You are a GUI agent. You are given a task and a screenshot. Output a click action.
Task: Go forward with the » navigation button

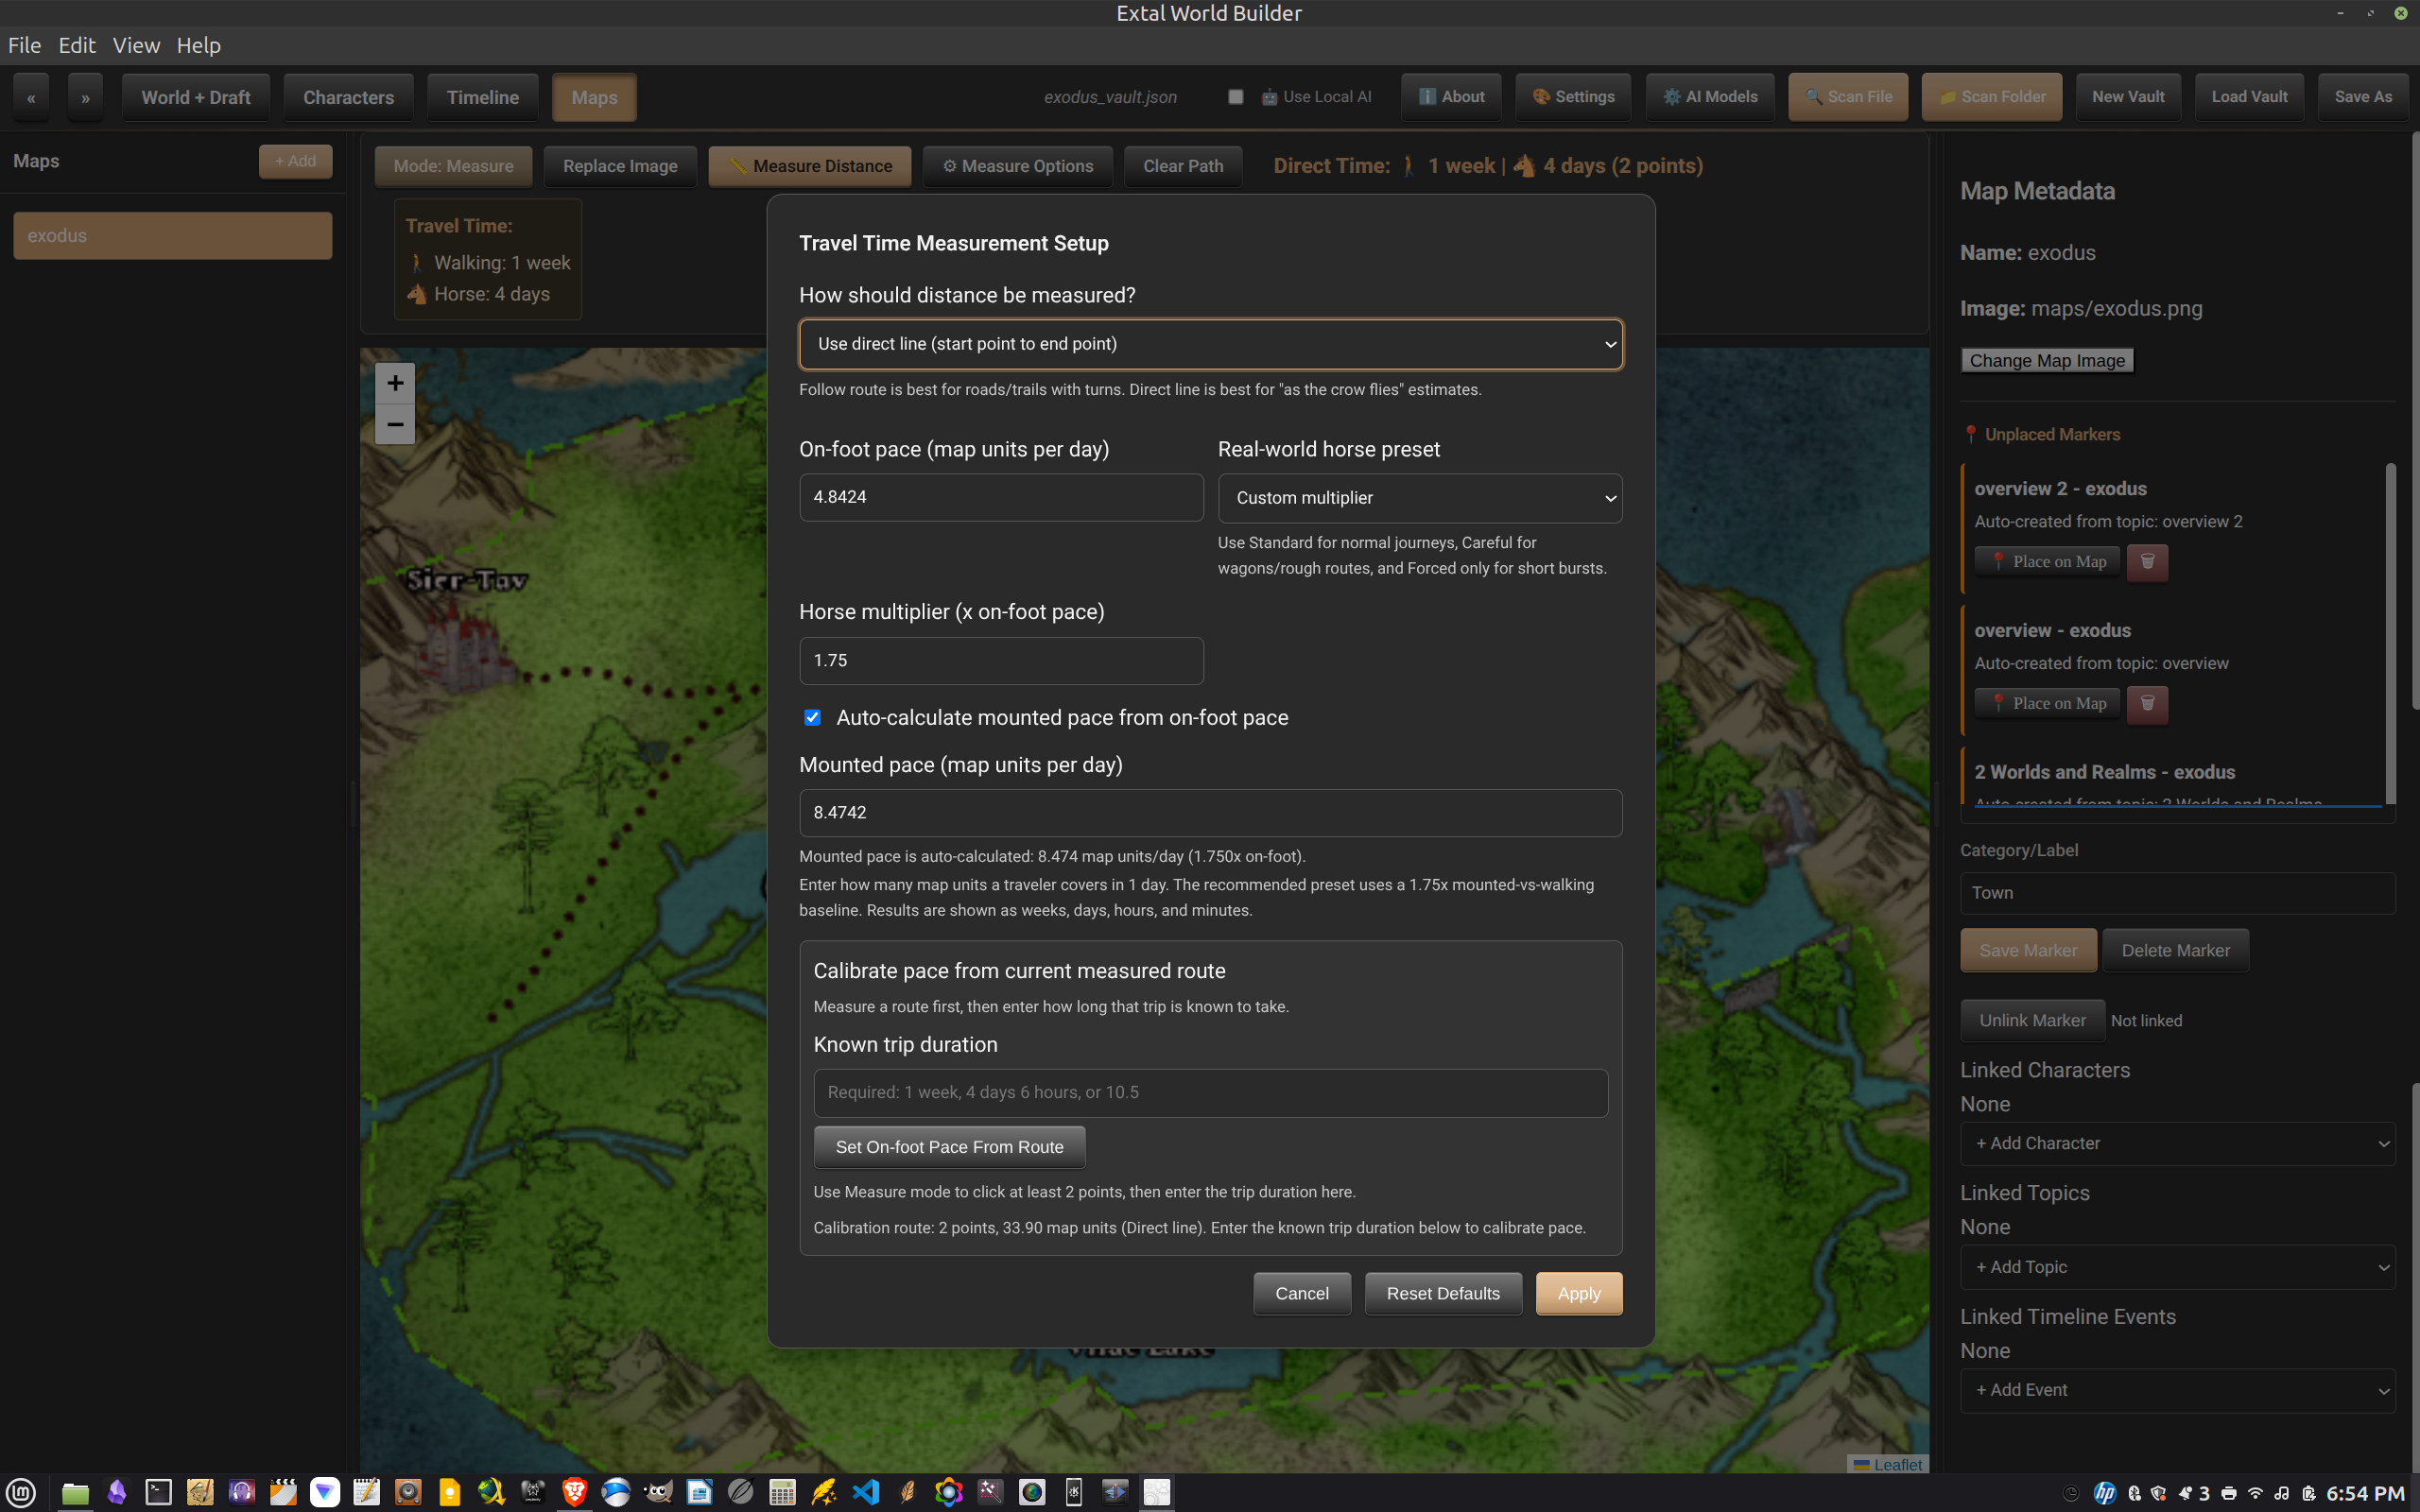tap(85, 98)
